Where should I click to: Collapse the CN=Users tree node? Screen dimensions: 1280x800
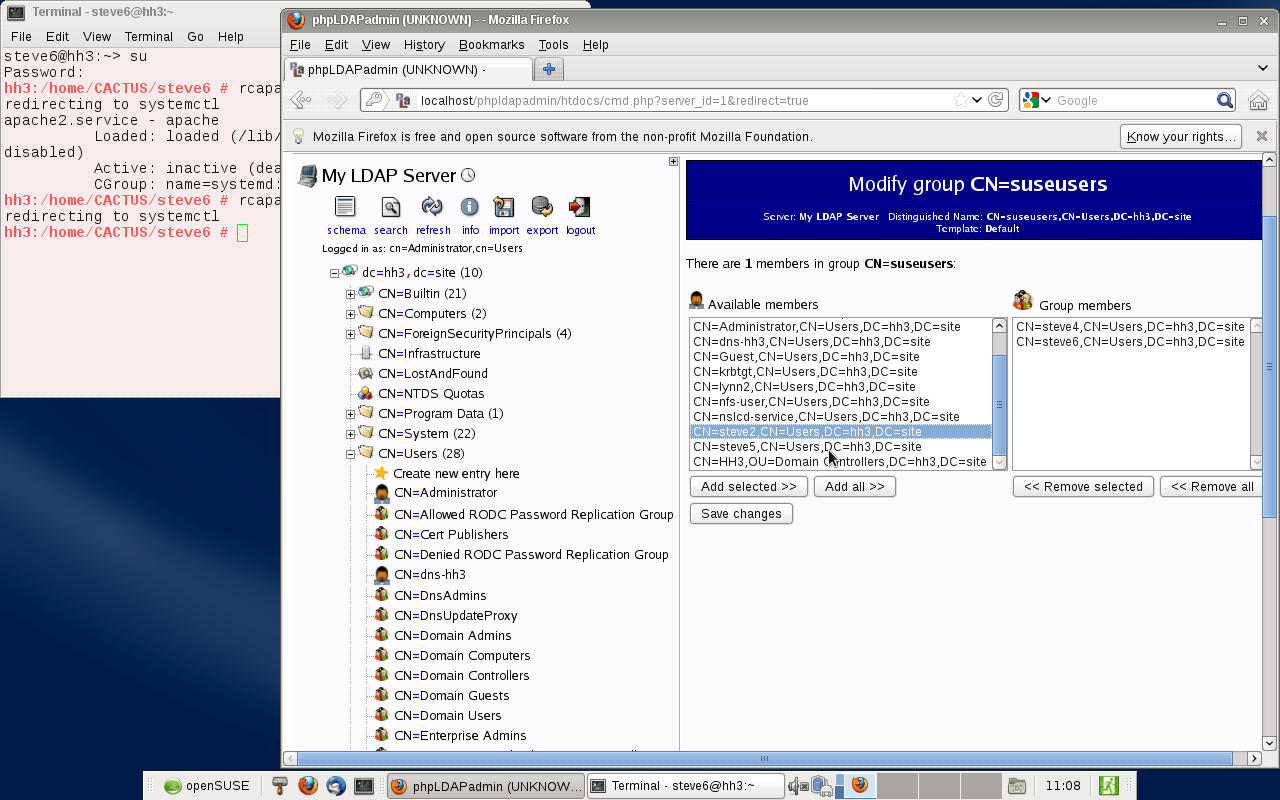(350, 454)
